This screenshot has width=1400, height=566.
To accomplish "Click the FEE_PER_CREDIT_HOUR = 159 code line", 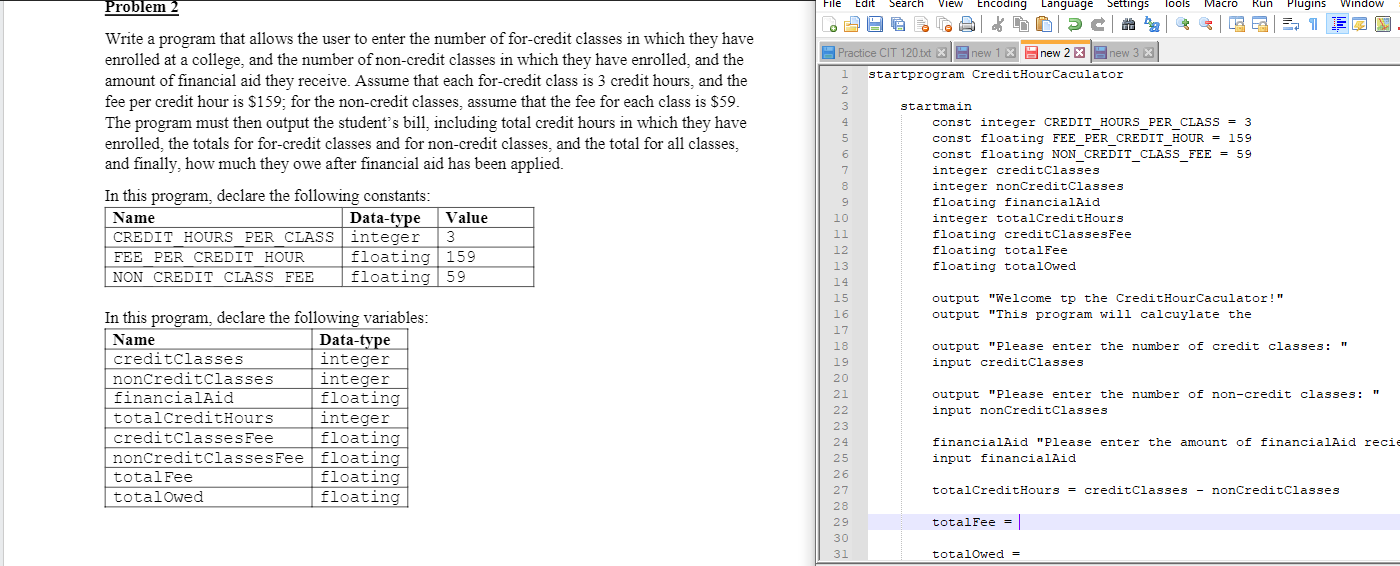I will (1092, 138).
